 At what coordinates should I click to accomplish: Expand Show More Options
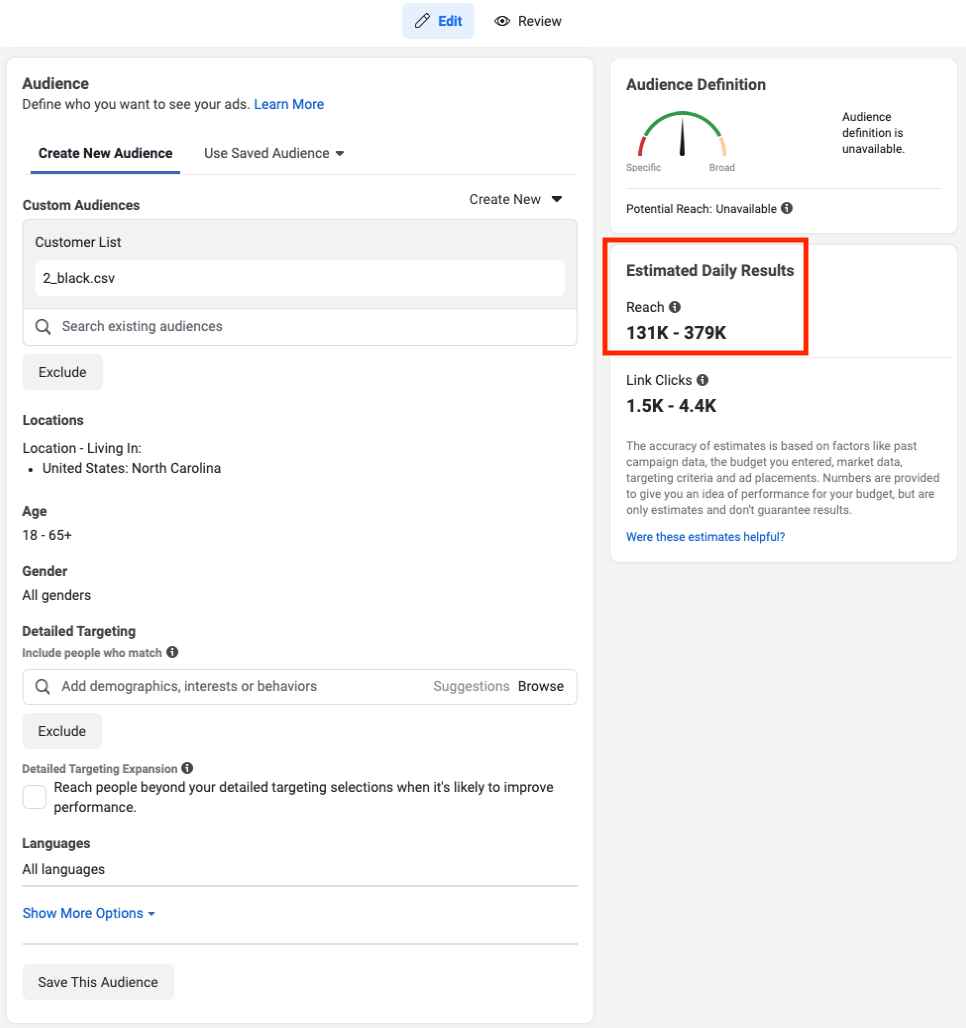pyautogui.click(x=88, y=913)
